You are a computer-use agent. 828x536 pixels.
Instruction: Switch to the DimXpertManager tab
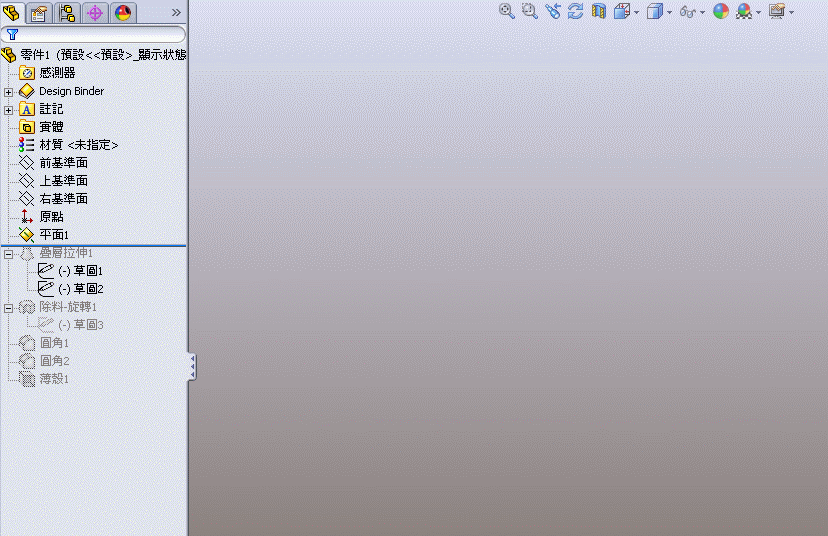click(x=95, y=13)
